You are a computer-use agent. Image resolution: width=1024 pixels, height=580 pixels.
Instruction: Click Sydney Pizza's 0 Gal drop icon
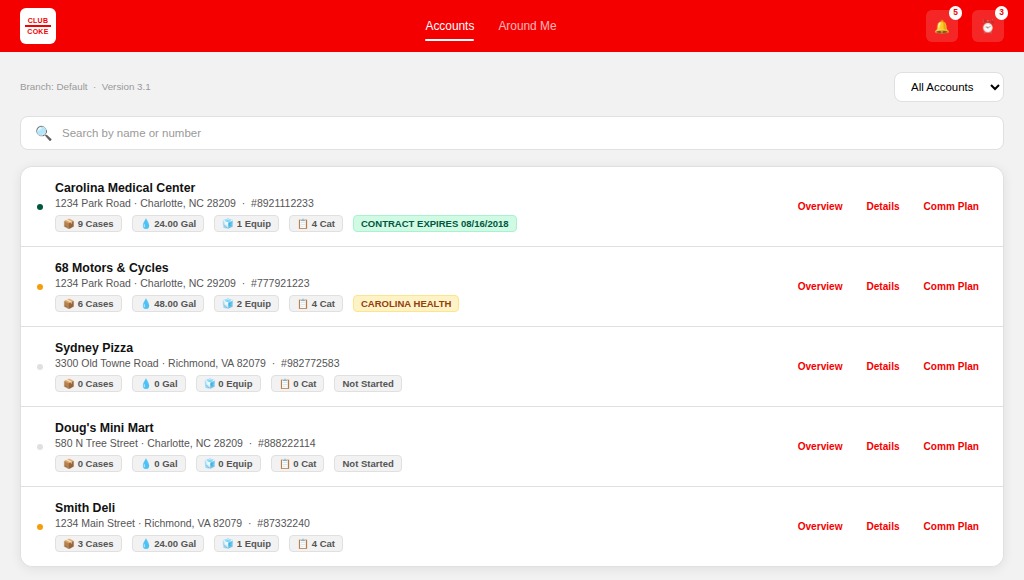pos(146,384)
